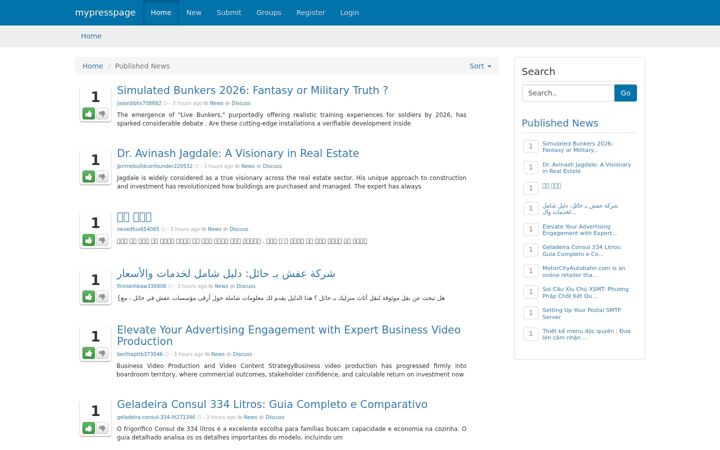Upvote the Arabic-titled moving company story
This screenshot has height=450, width=720.
pos(89,297)
